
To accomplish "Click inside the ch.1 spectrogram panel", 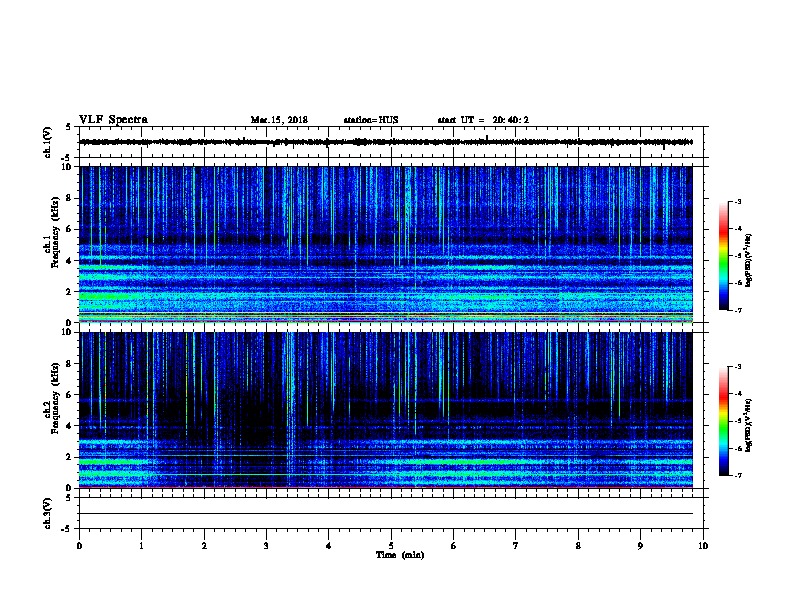I will (x=386, y=244).
